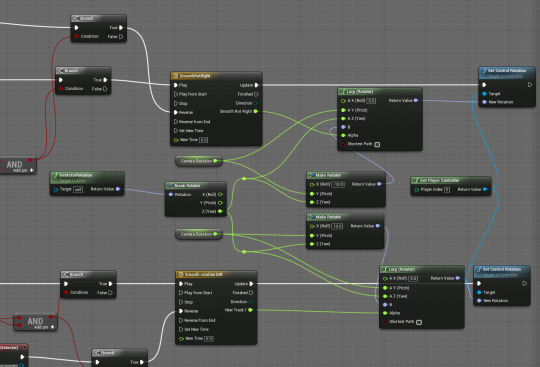Viewport: 540px width, 367px height.
Task: Click B pin on lower Lerp (Rotator)
Action: pyautogui.click(x=385, y=305)
